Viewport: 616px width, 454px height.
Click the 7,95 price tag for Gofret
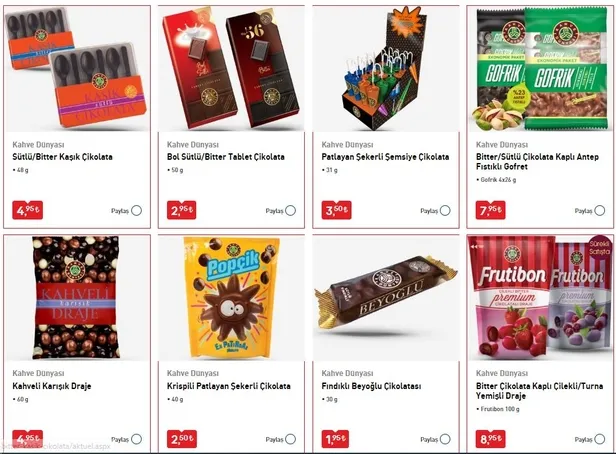491,210
